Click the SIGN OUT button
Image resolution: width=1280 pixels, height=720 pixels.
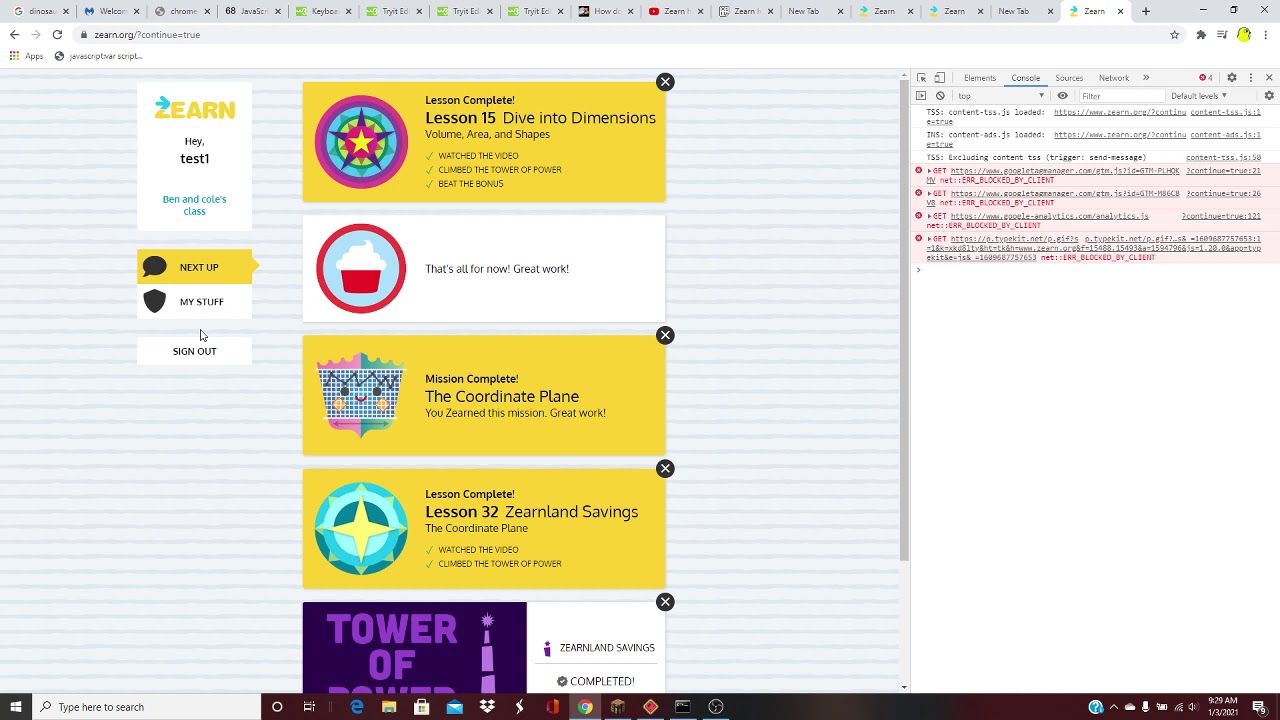(194, 351)
